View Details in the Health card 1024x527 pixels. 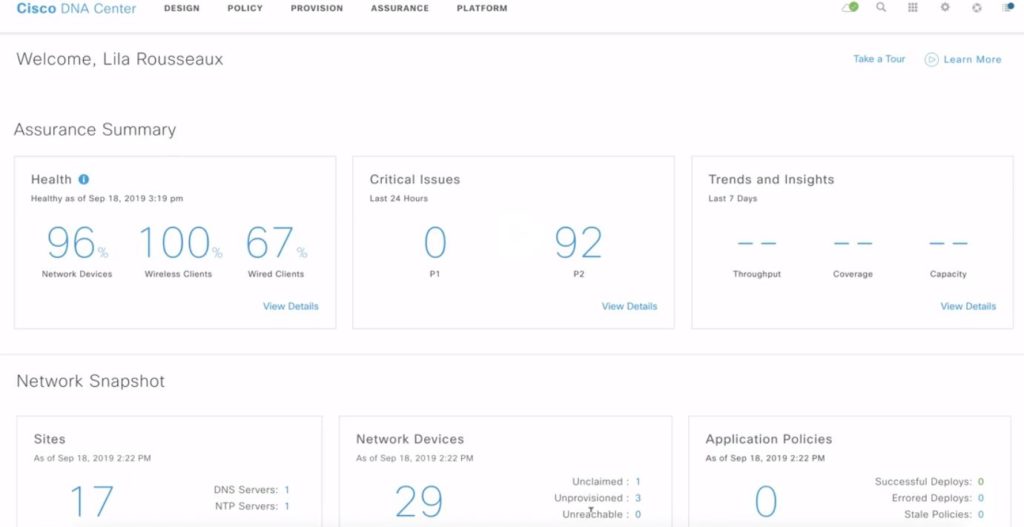290,306
